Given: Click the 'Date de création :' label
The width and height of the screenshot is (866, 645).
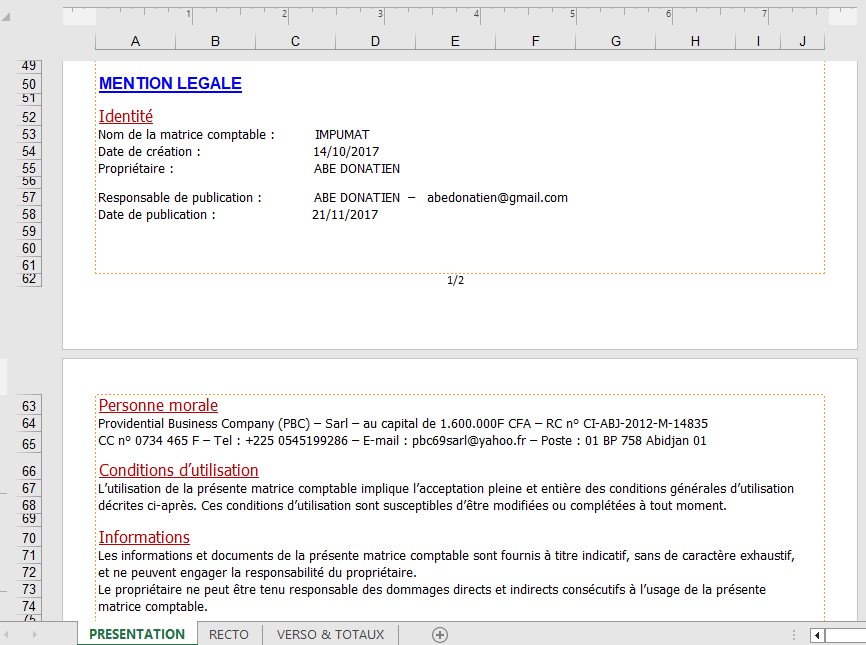Looking at the screenshot, I should 149,152.
